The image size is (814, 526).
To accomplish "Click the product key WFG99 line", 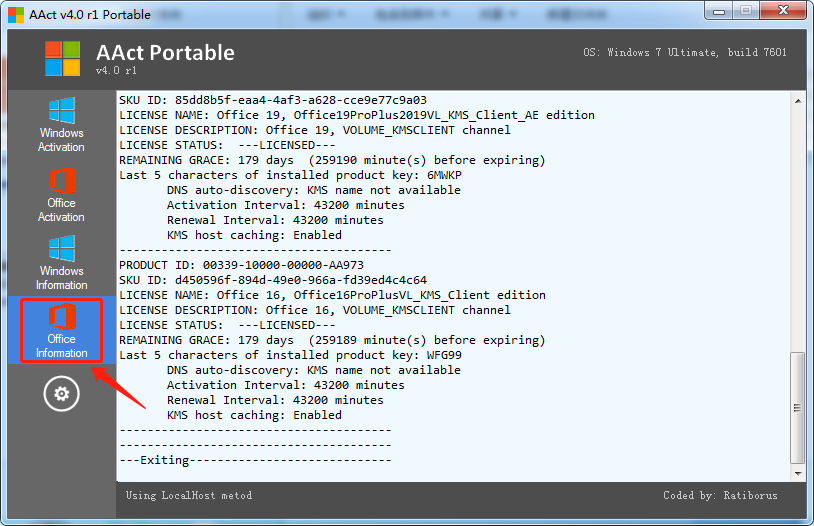I will 290,356.
